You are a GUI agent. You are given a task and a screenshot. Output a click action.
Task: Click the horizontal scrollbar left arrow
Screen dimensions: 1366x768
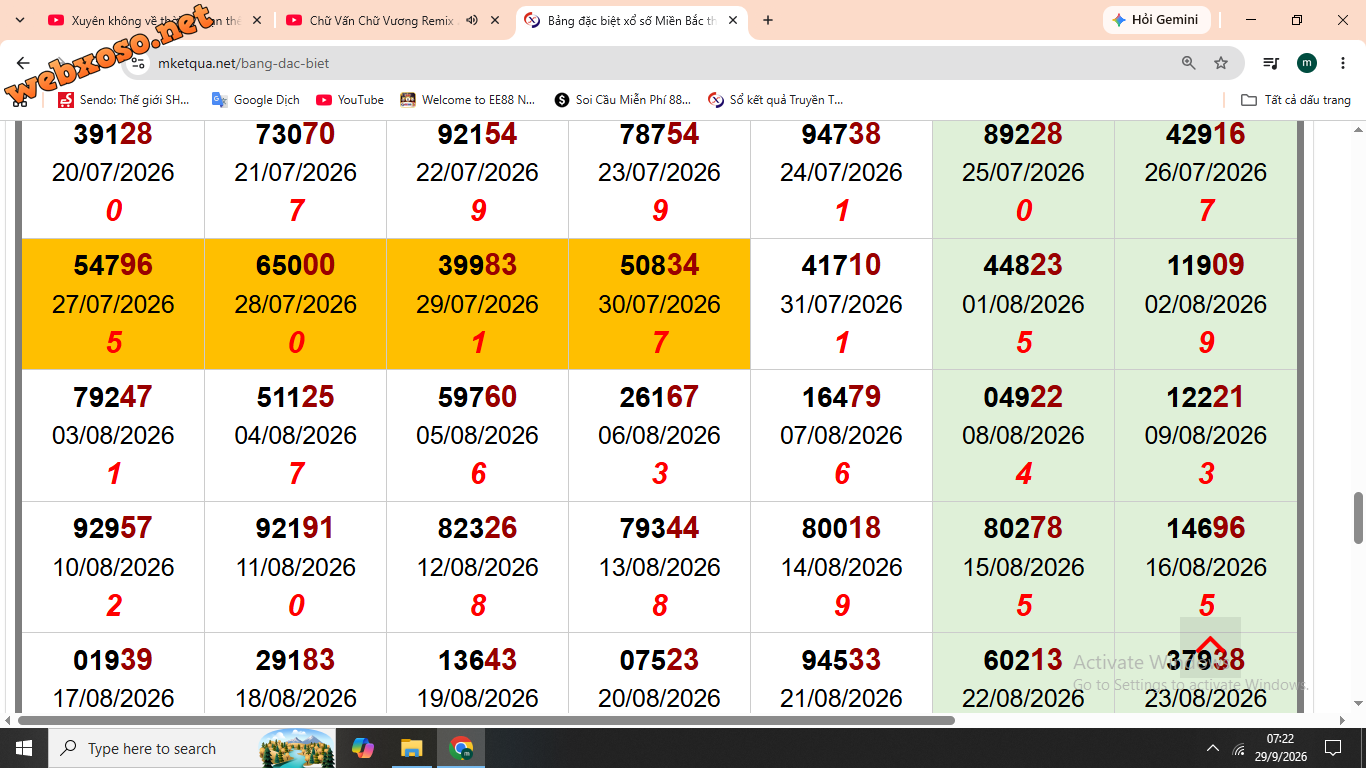click(x=8, y=720)
